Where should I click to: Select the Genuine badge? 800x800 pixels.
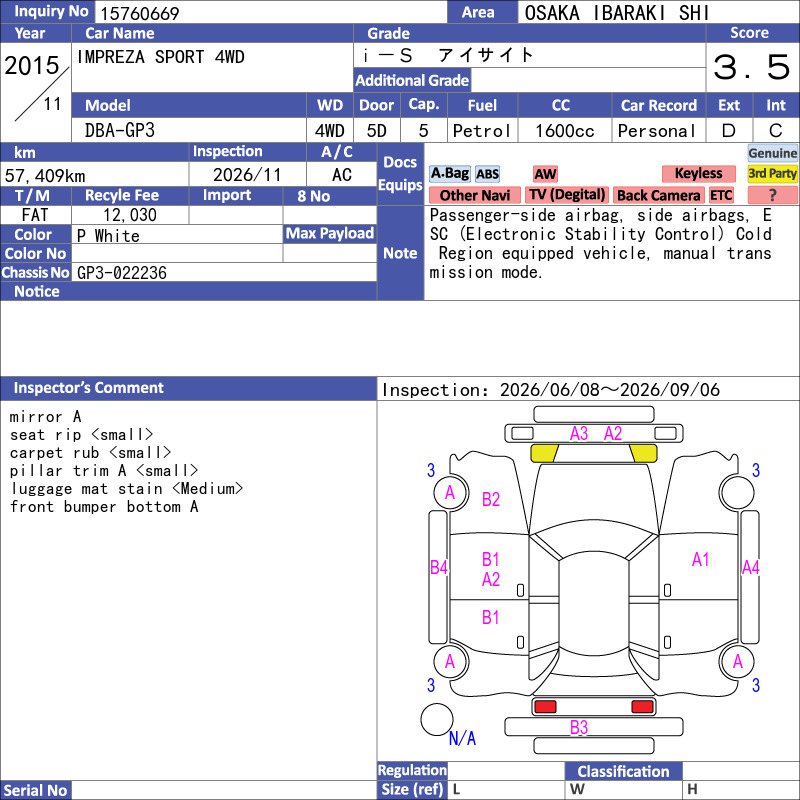[772, 153]
